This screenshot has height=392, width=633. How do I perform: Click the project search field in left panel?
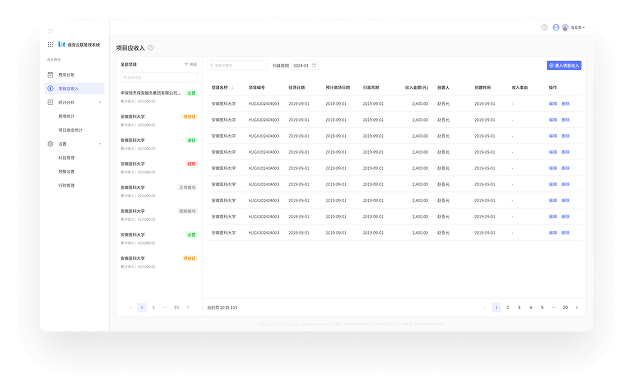(x=159, y=77)
